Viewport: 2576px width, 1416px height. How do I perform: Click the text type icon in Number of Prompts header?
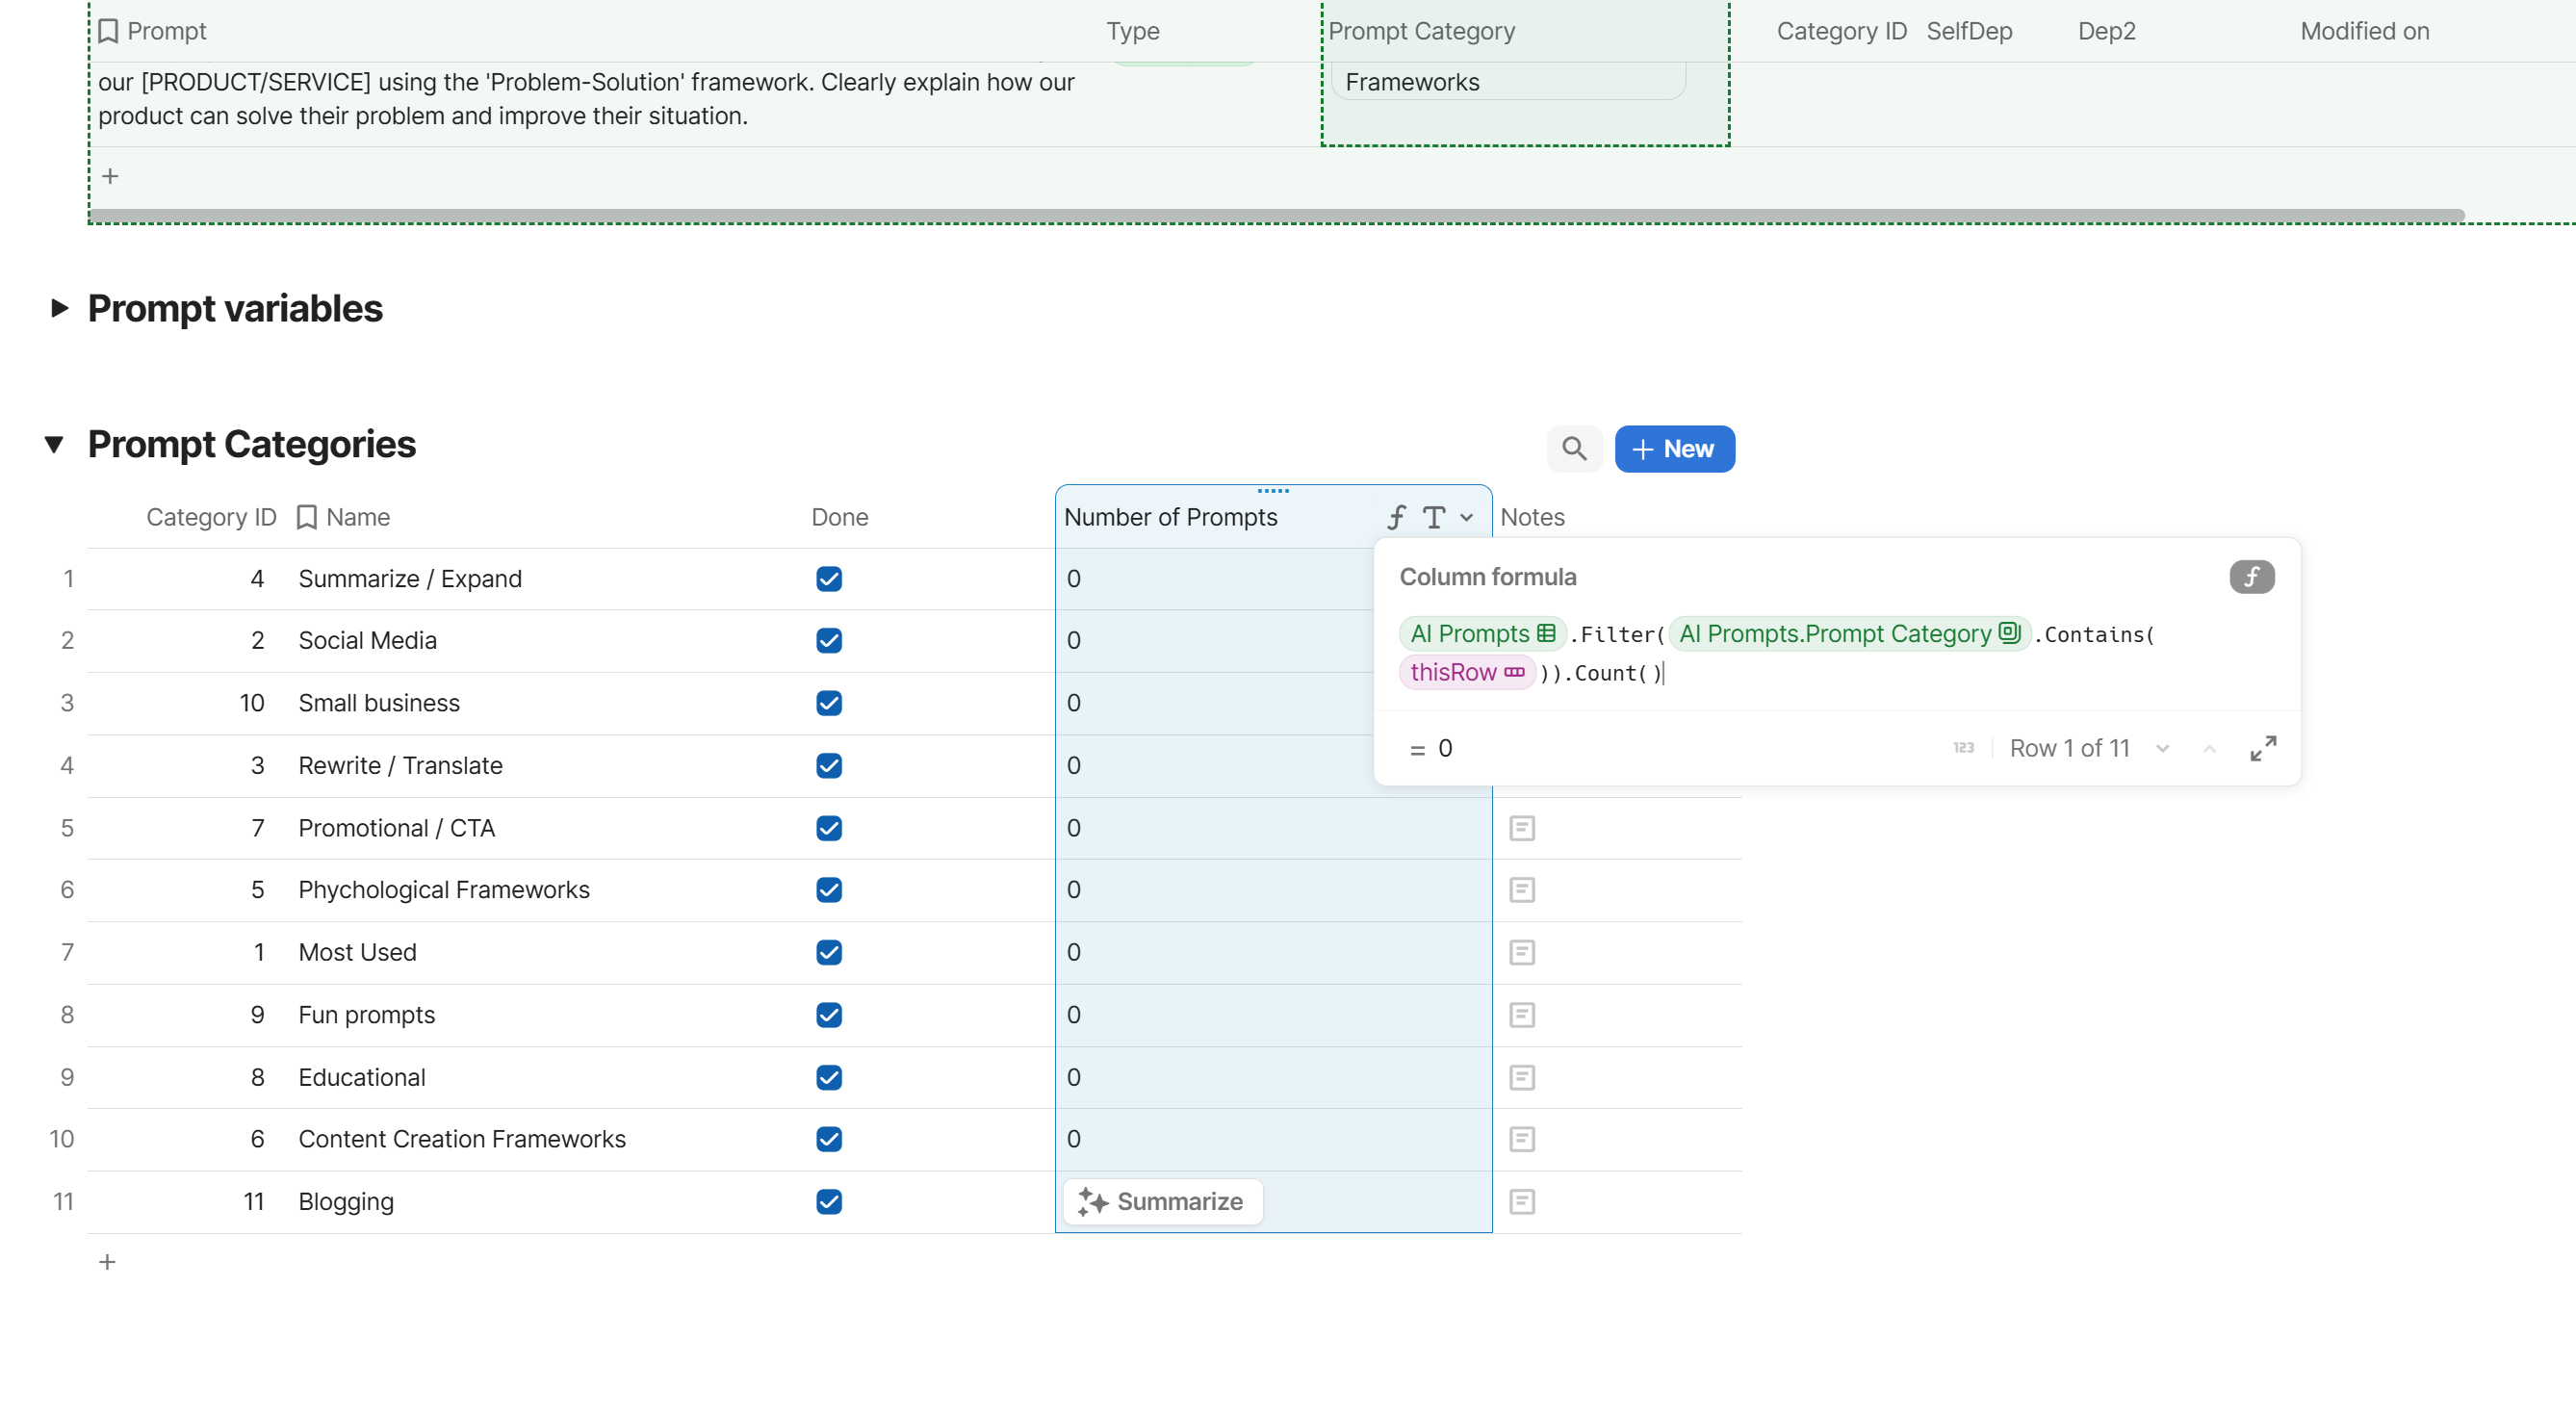click(1434, 517)
